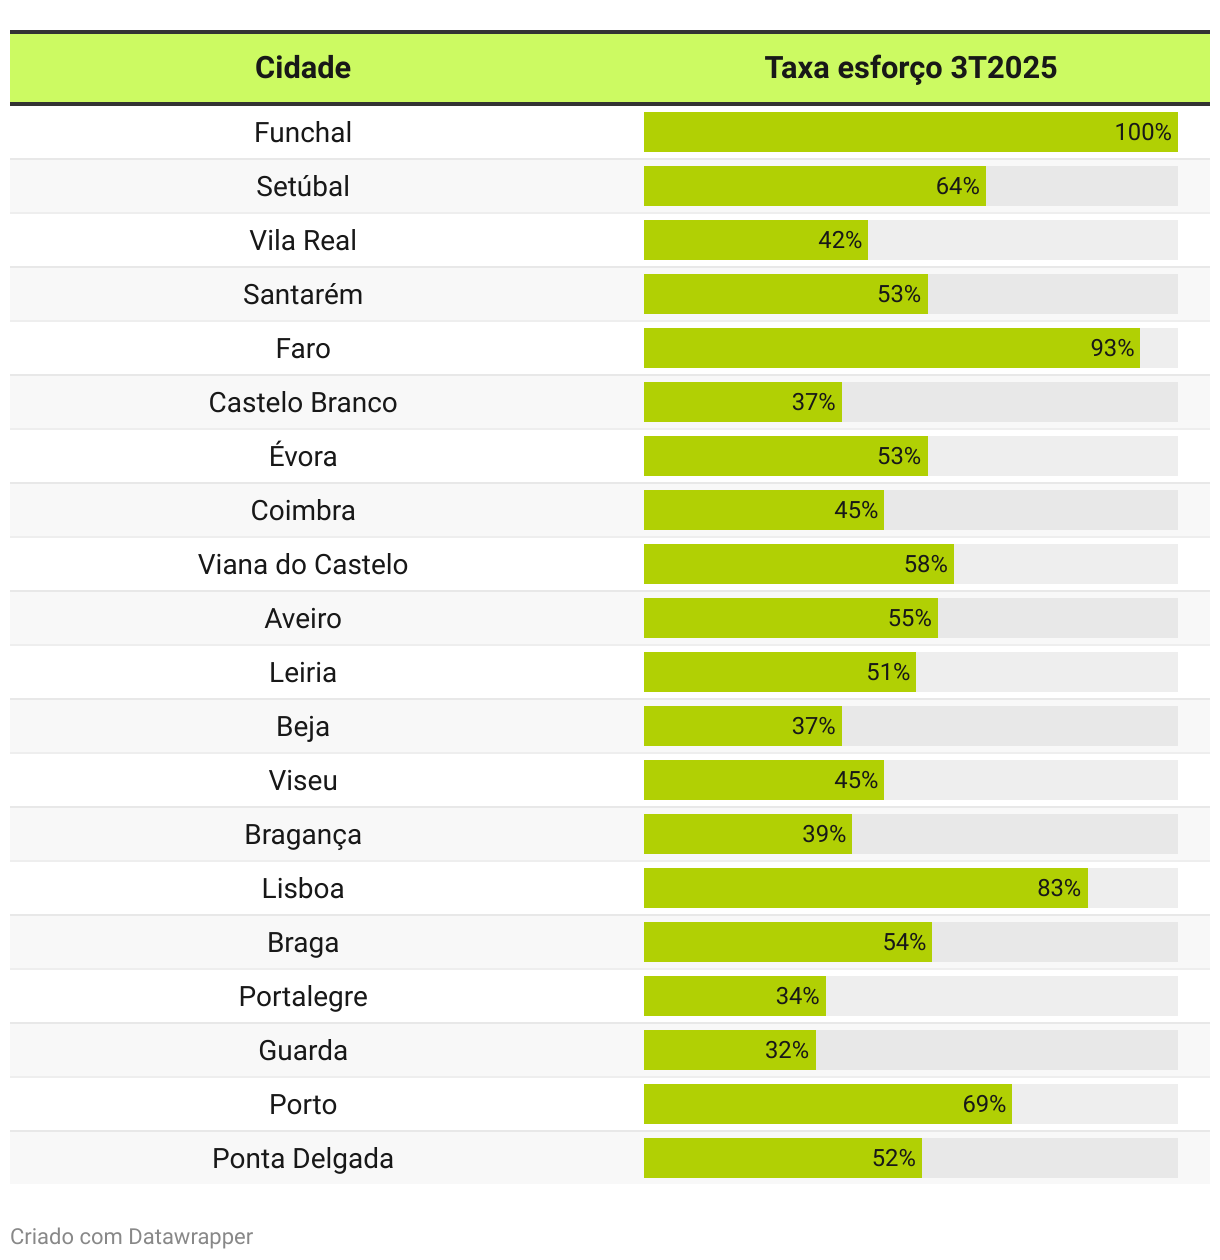The width and height of the screenshot is (1220, 1260).
Task: Select the Funchal 100% bar
Action: tap(911, 132)
